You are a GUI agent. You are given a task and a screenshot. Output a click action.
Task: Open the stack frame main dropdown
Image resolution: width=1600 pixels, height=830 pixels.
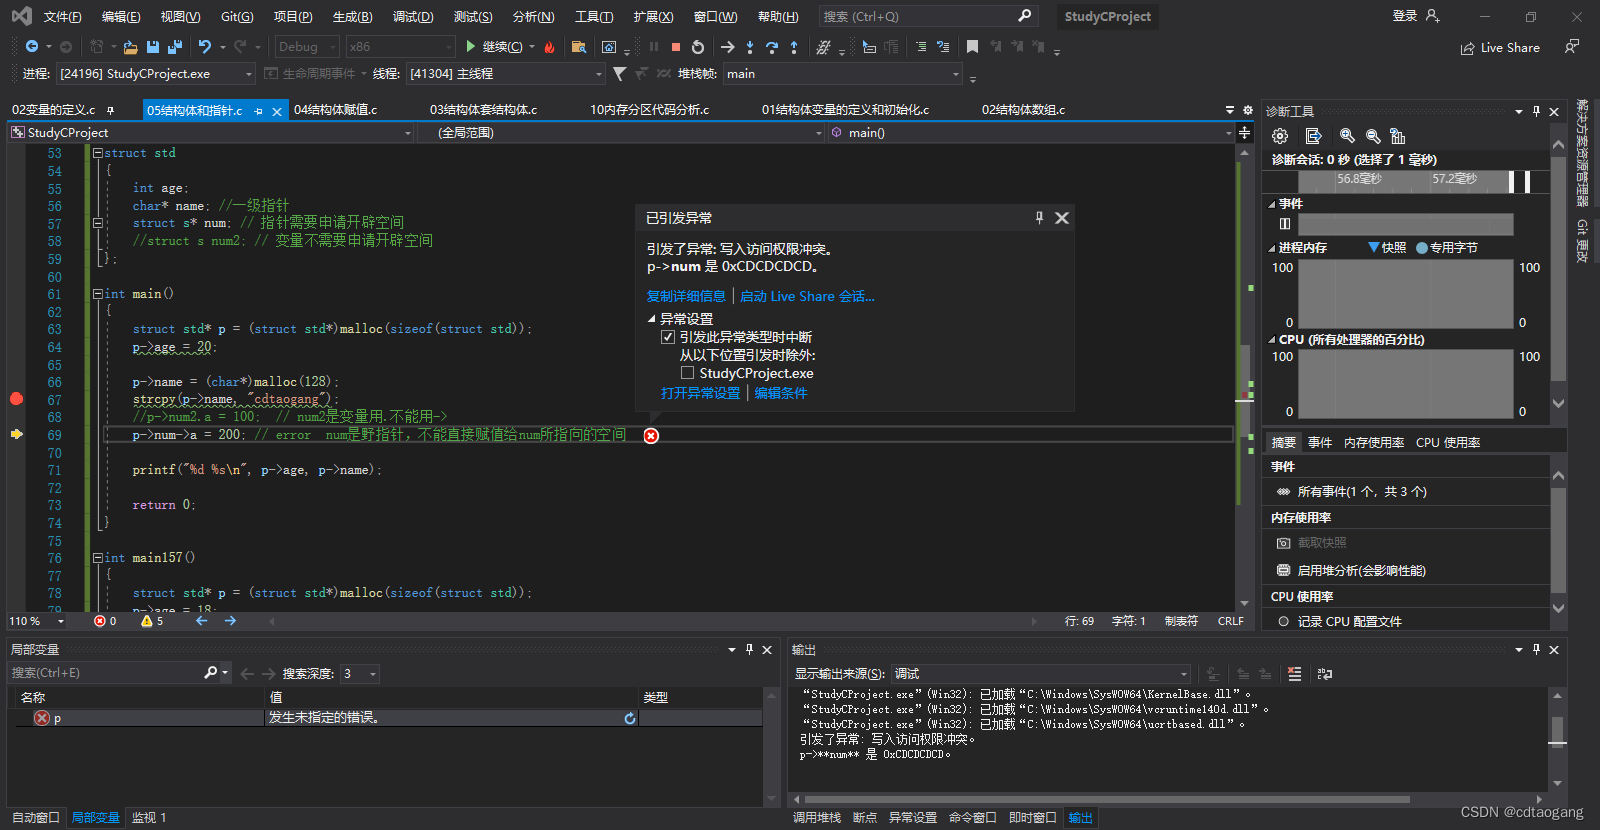click(x=843, y=74)
